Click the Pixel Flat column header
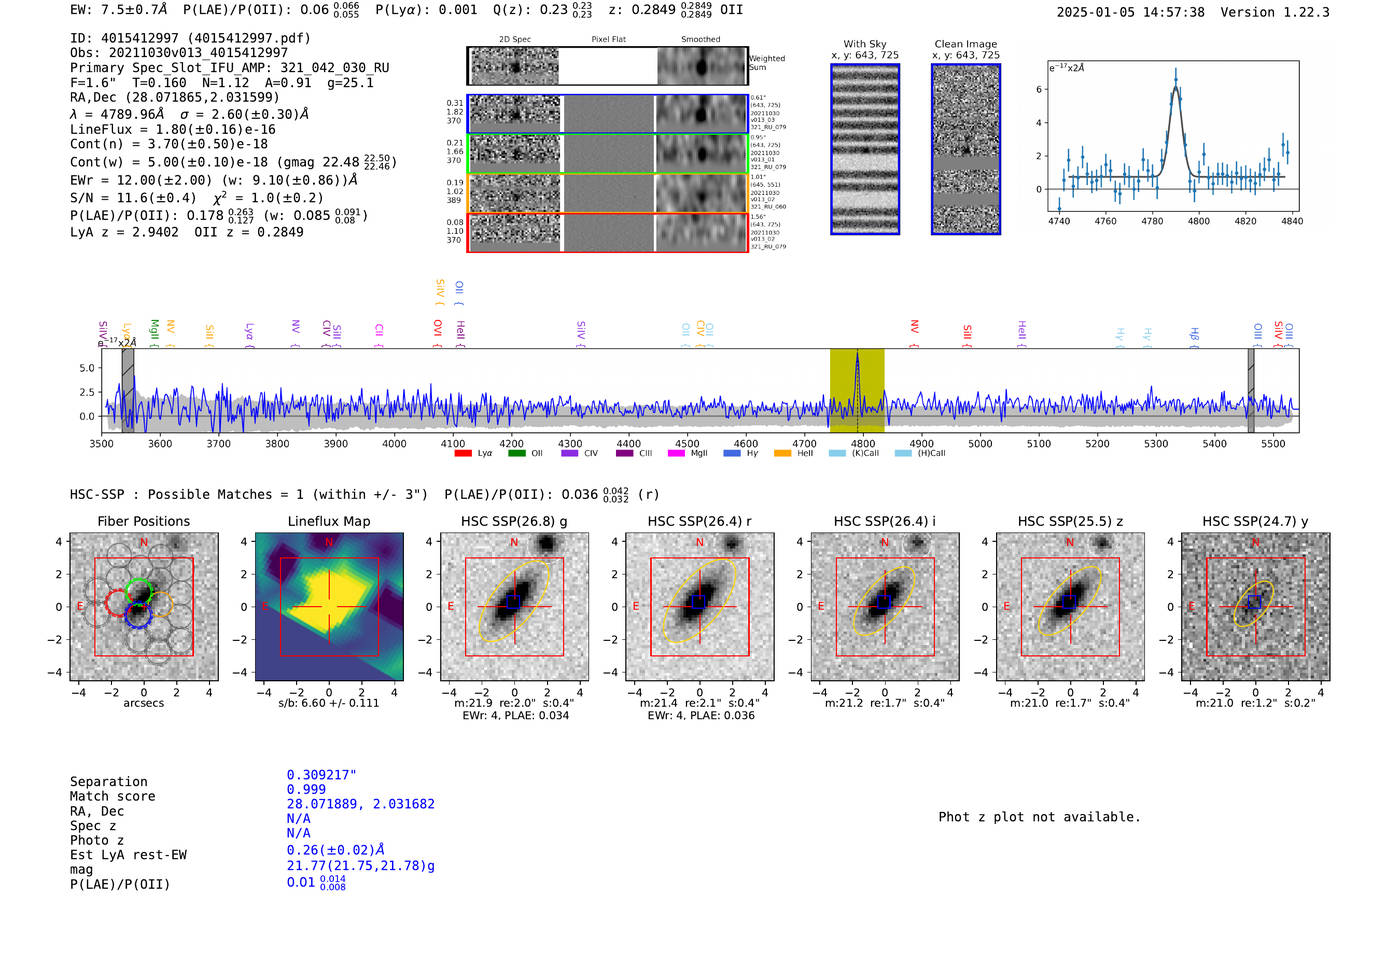Image resolution: width=1400 pixels, height=953 pixels. (x=608, y=40)
